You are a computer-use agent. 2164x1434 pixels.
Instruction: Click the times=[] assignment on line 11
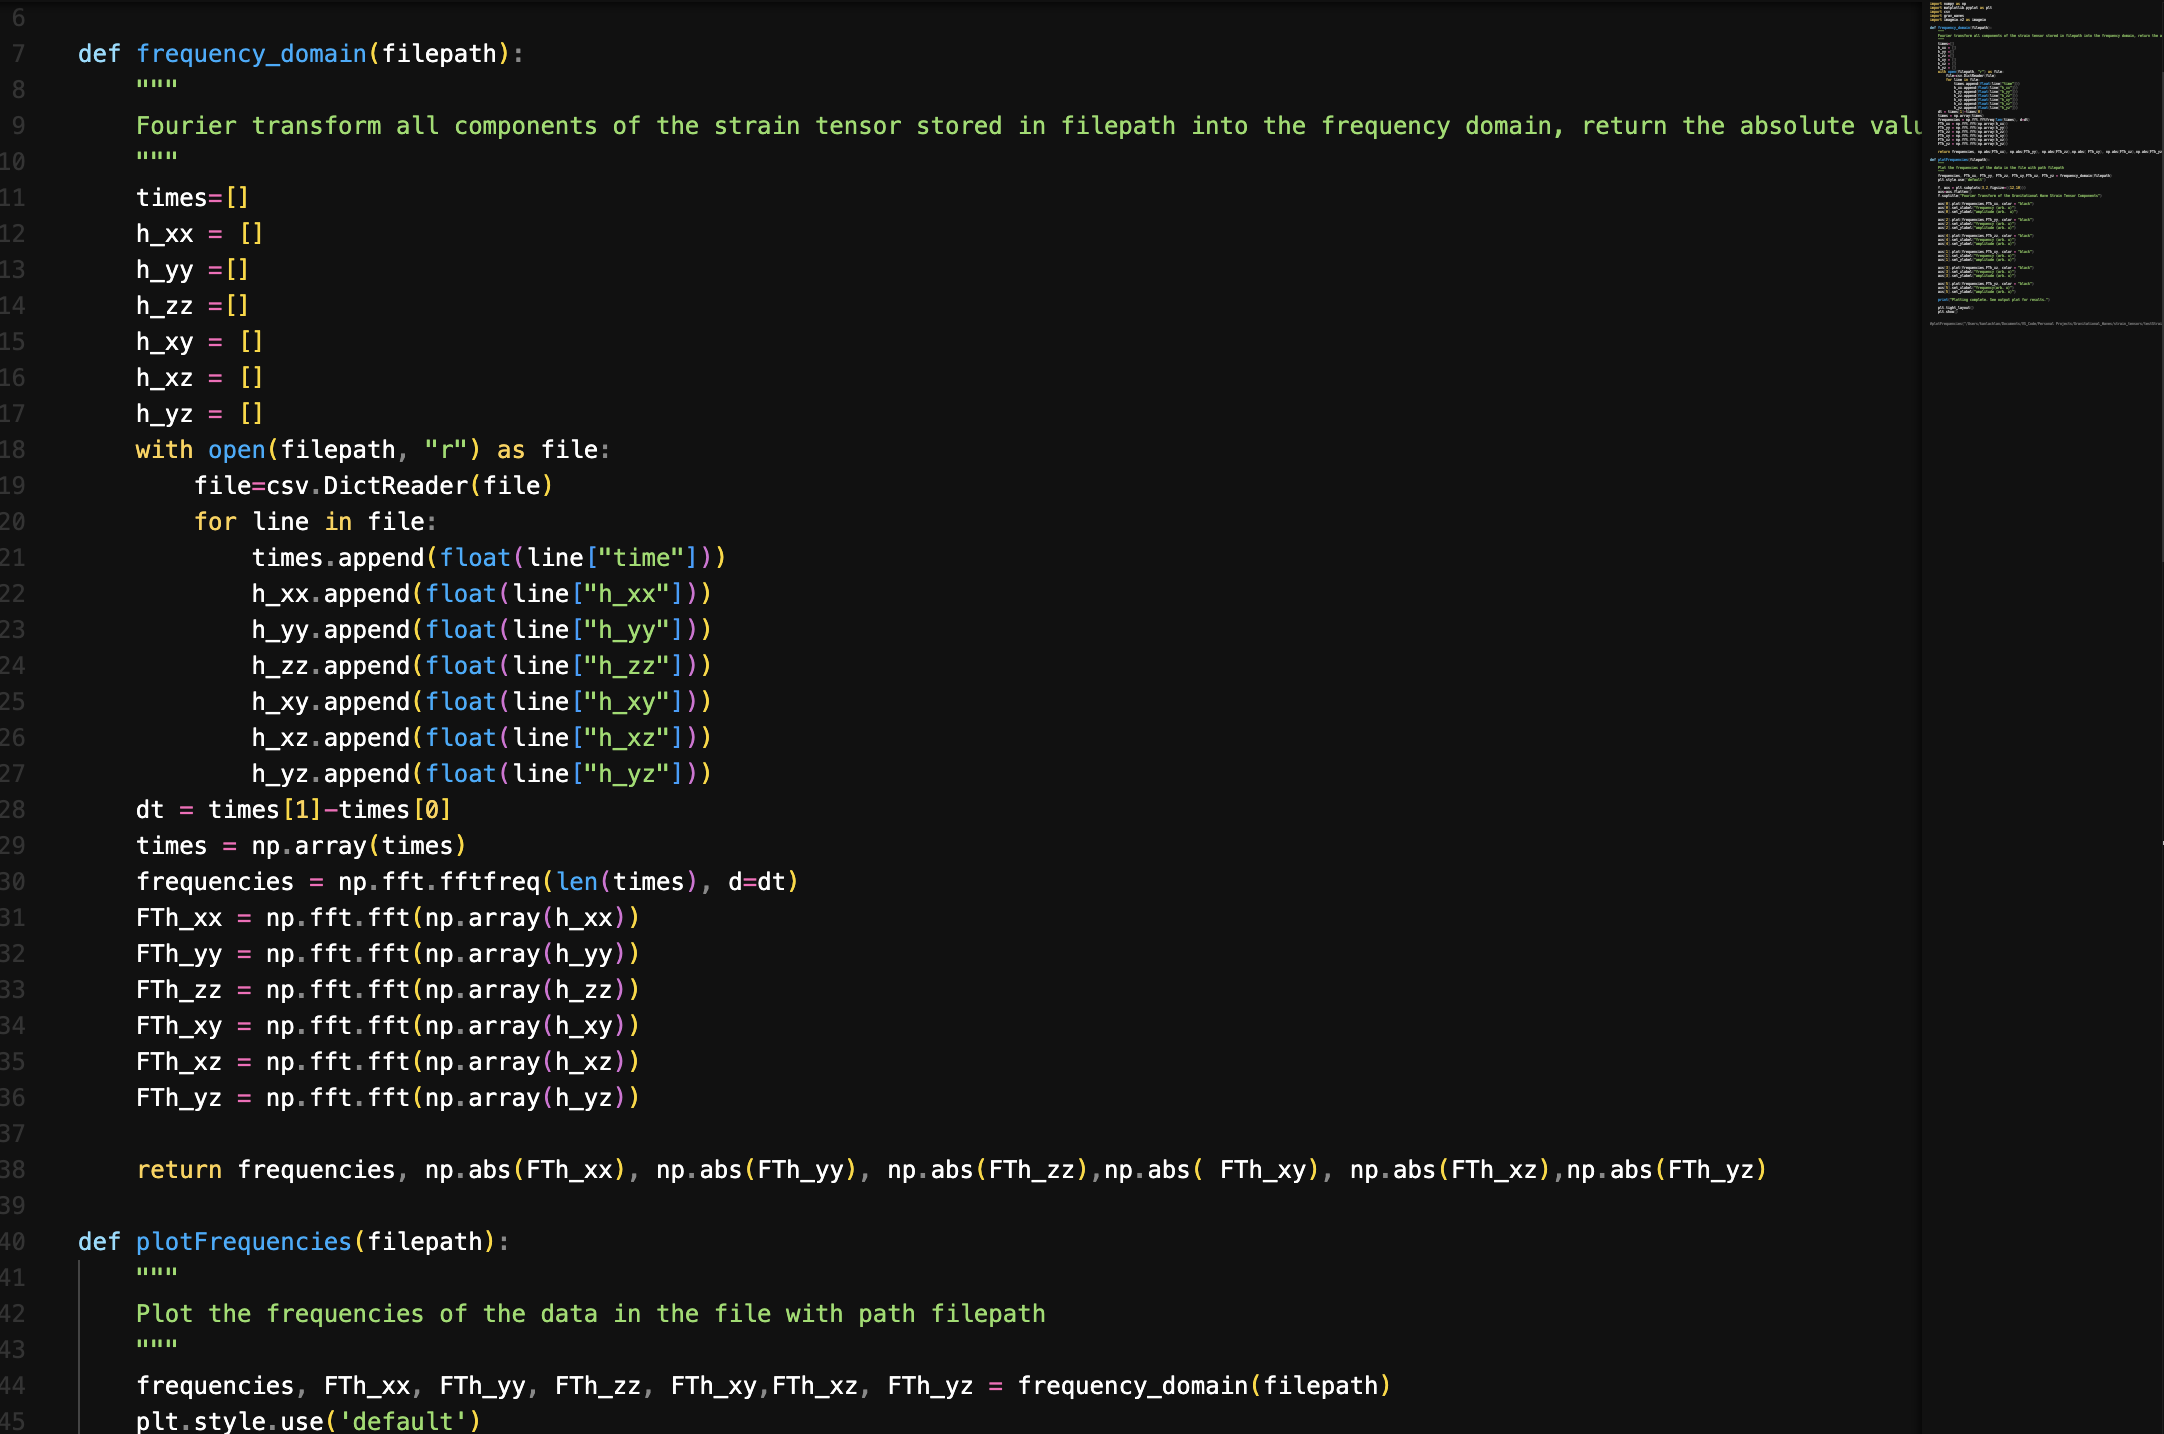click(192, 198)
